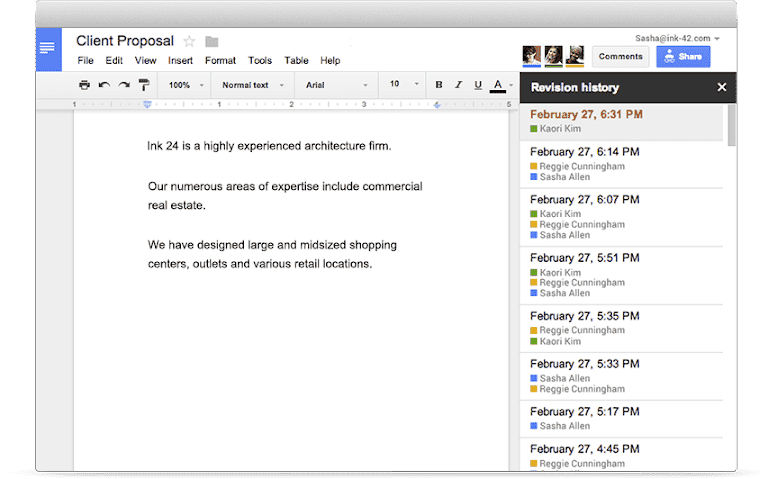Click the redo arrow icon
This screenshot has width=768, height=479.
click(x=124, y=85)
